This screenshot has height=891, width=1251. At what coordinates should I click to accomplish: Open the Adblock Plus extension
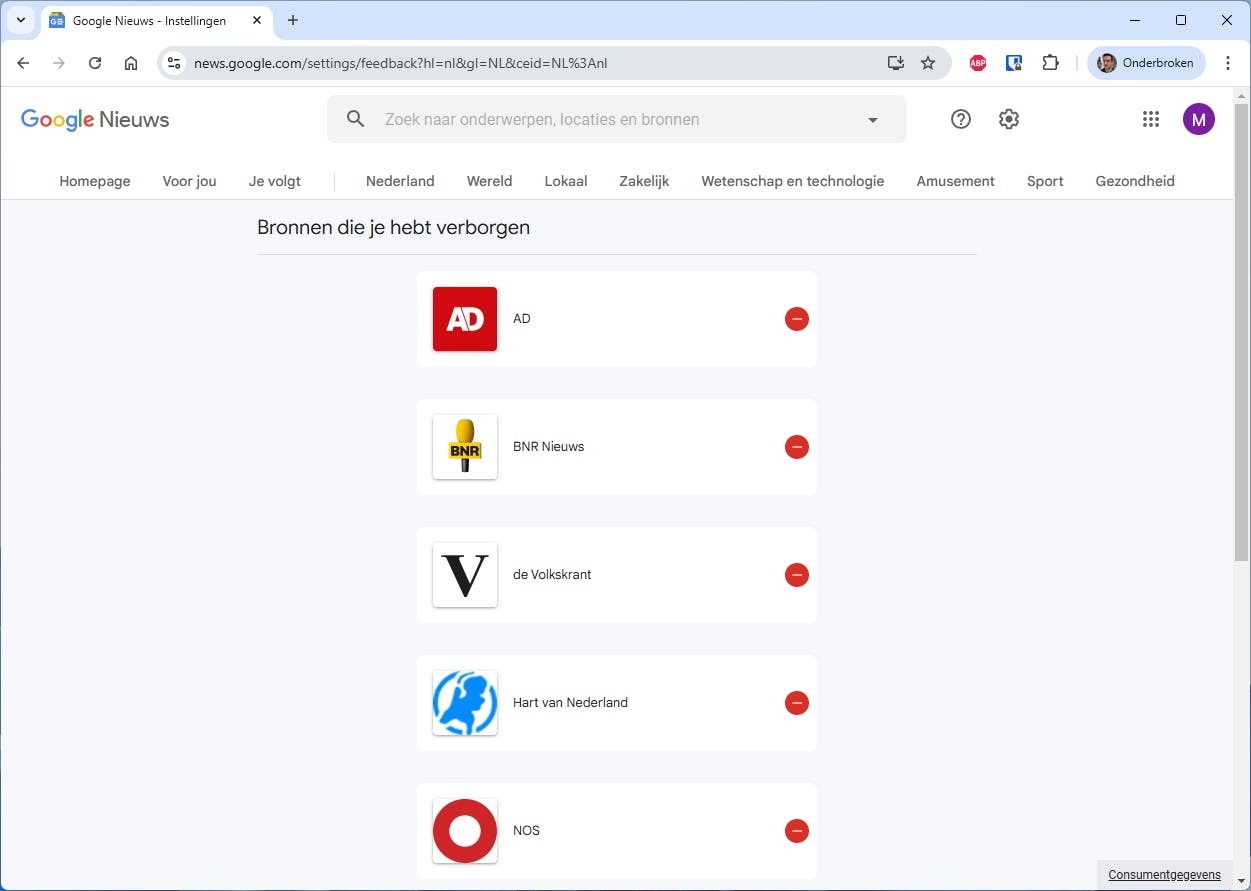[x=978, y=63]
